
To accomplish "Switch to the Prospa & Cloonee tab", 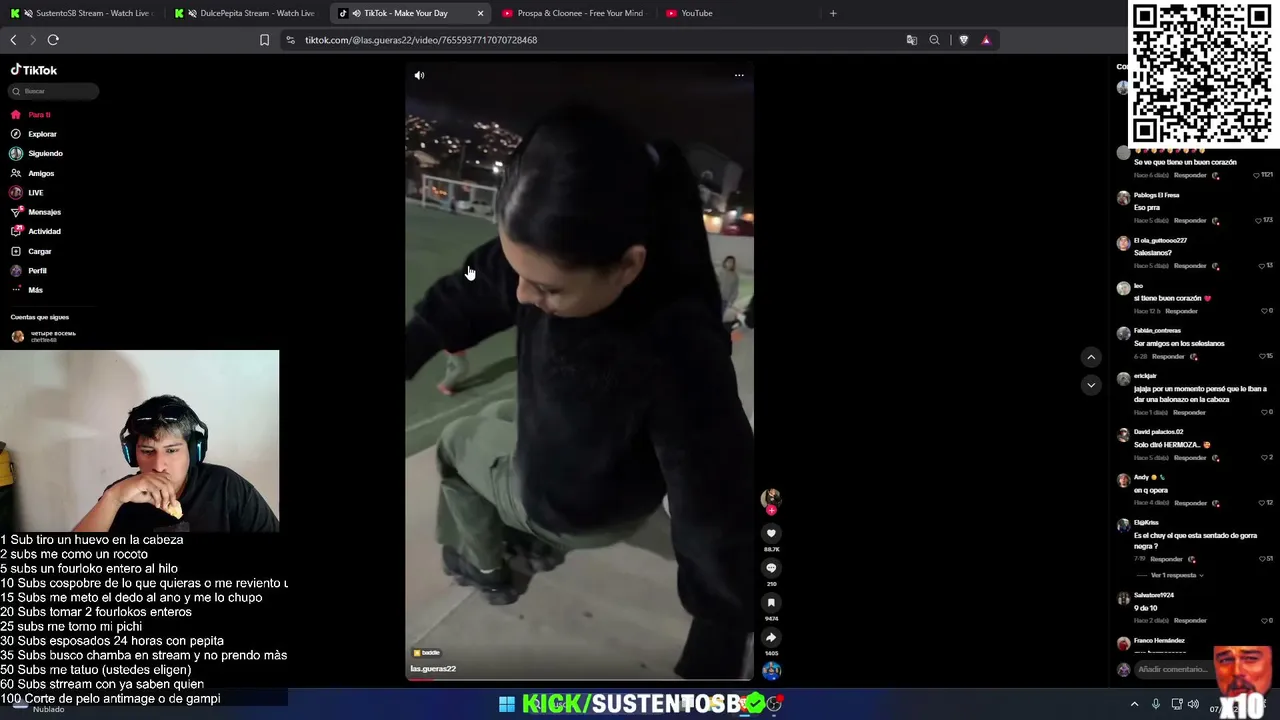I will 574,13.
